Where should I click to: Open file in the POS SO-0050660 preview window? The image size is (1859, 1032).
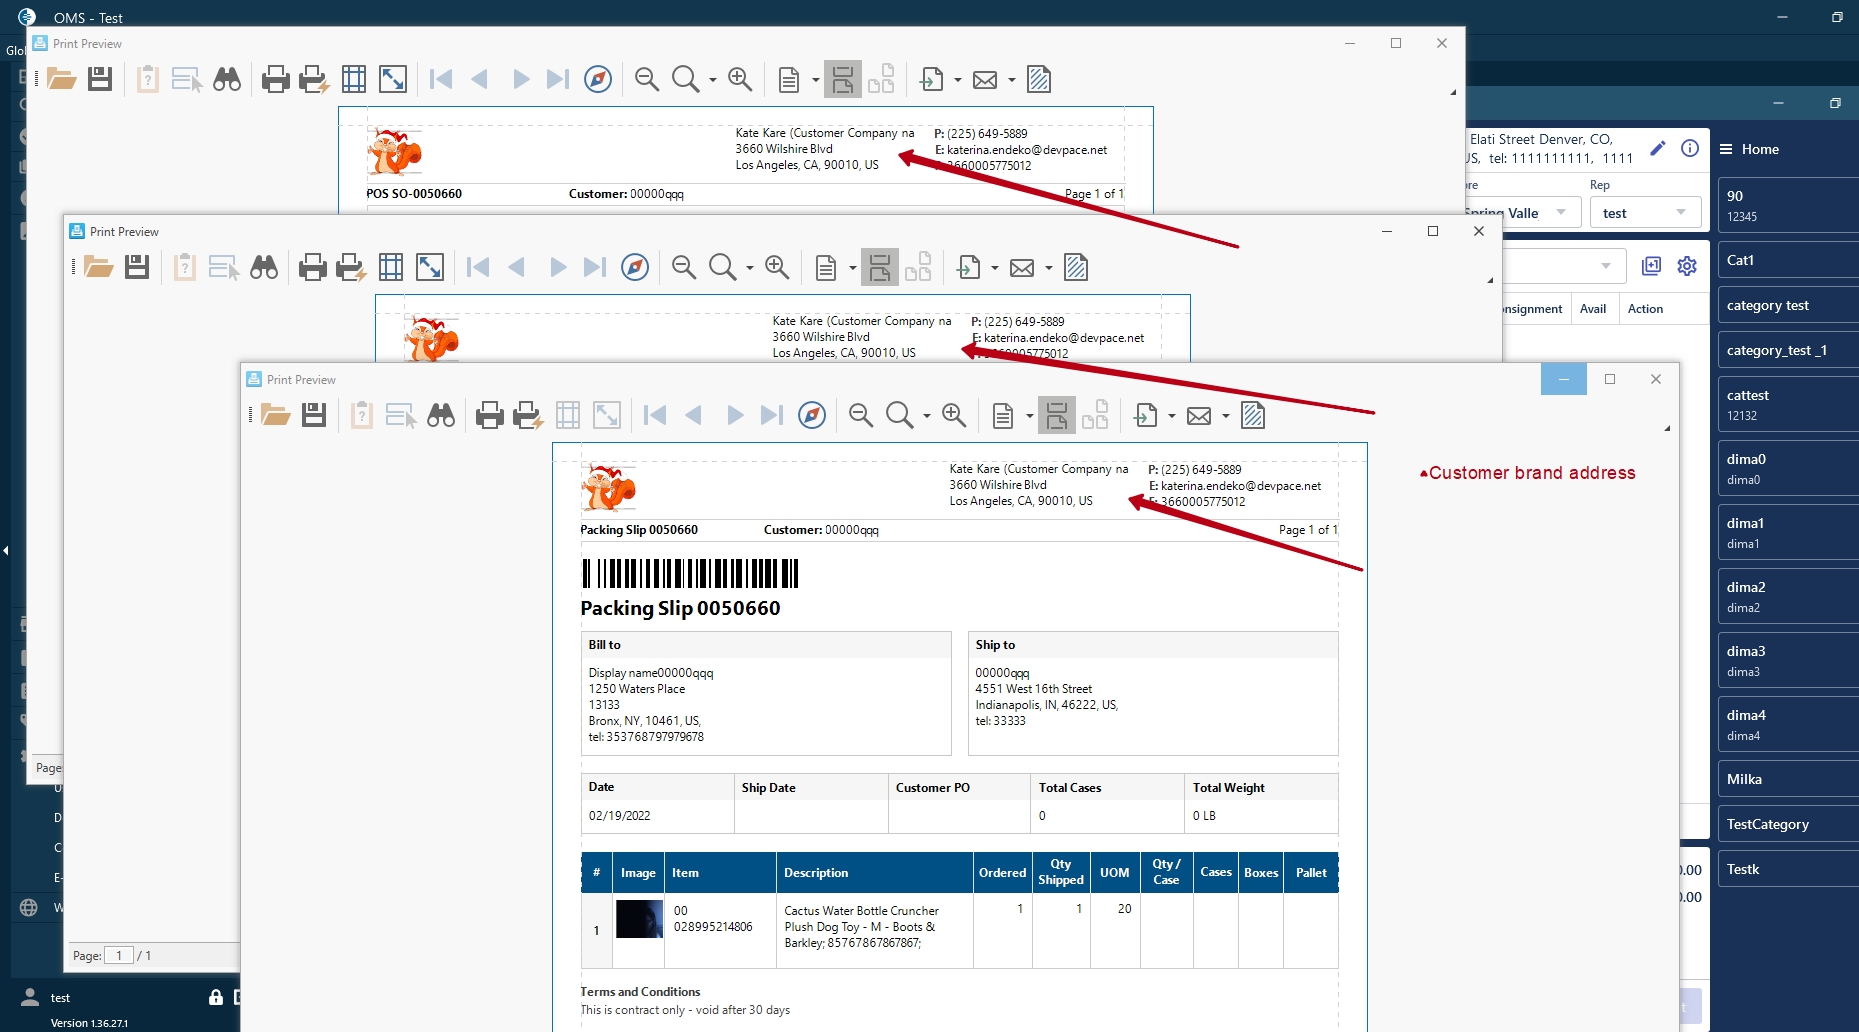point(61,79)
